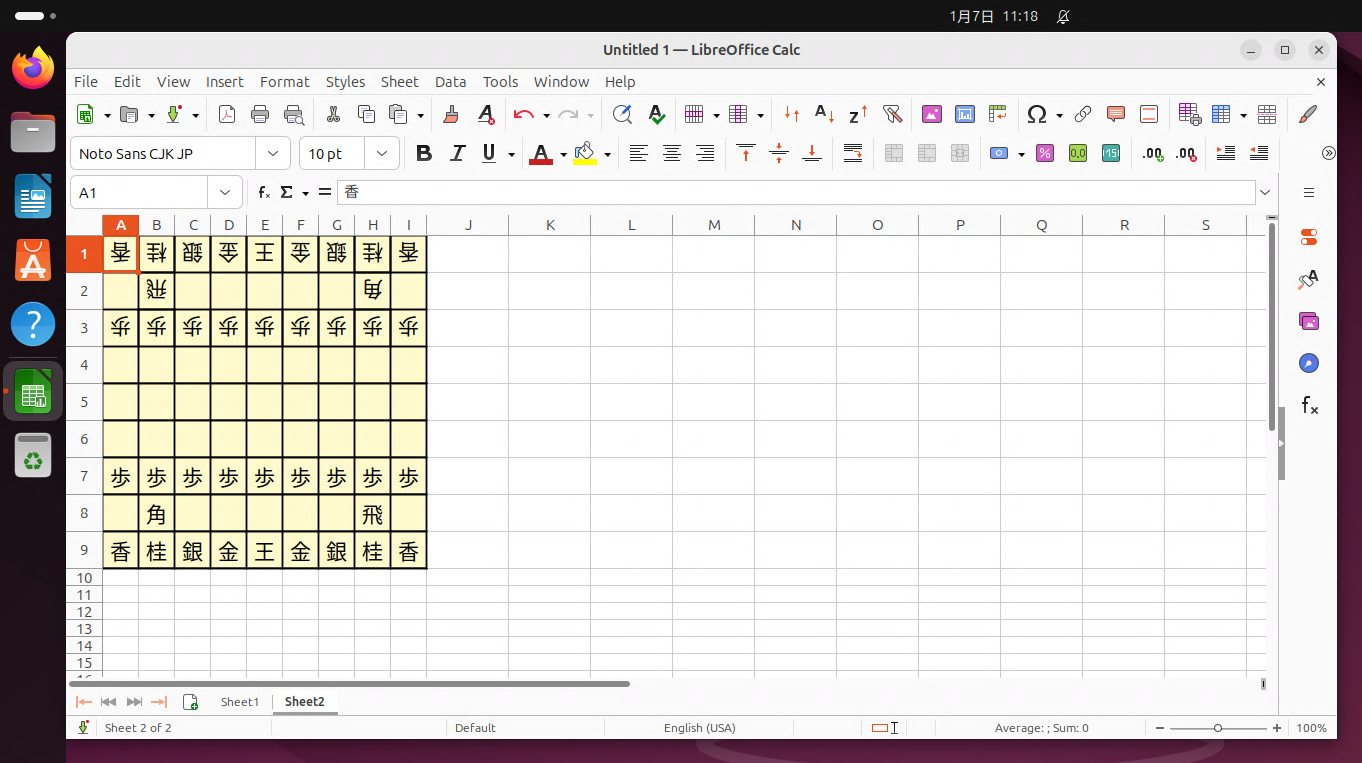Screen dimensions: 1362x763
Task: Toggle Bold formatting
Action: (424, 153)
